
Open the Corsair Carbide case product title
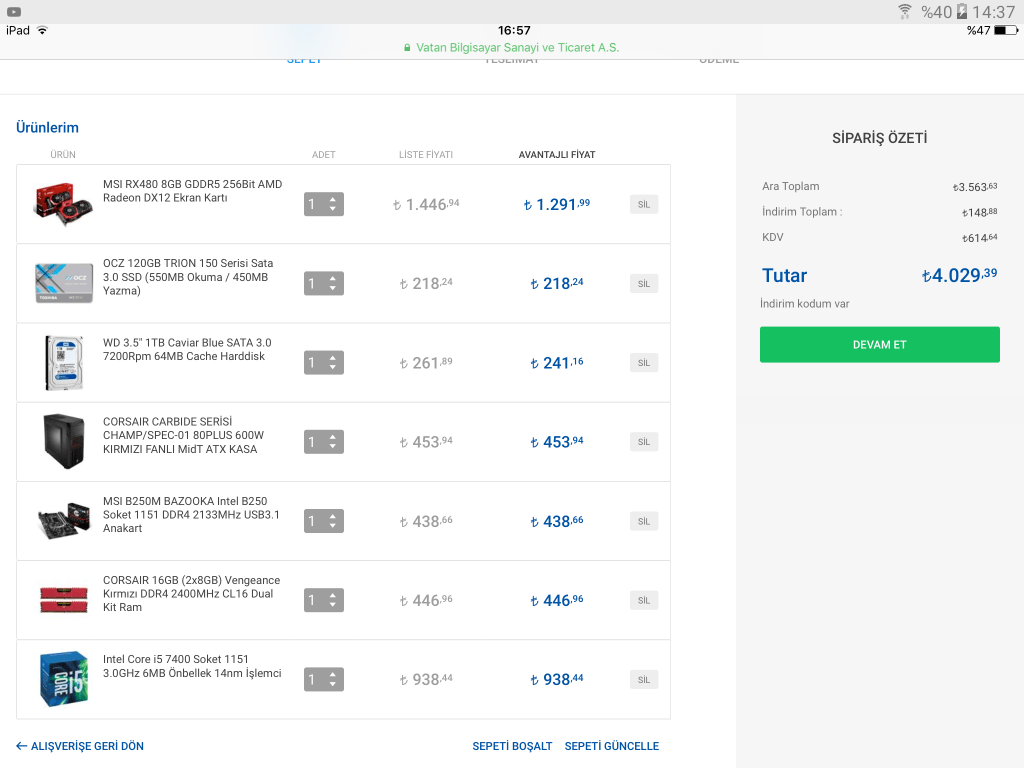click(183, 435)
